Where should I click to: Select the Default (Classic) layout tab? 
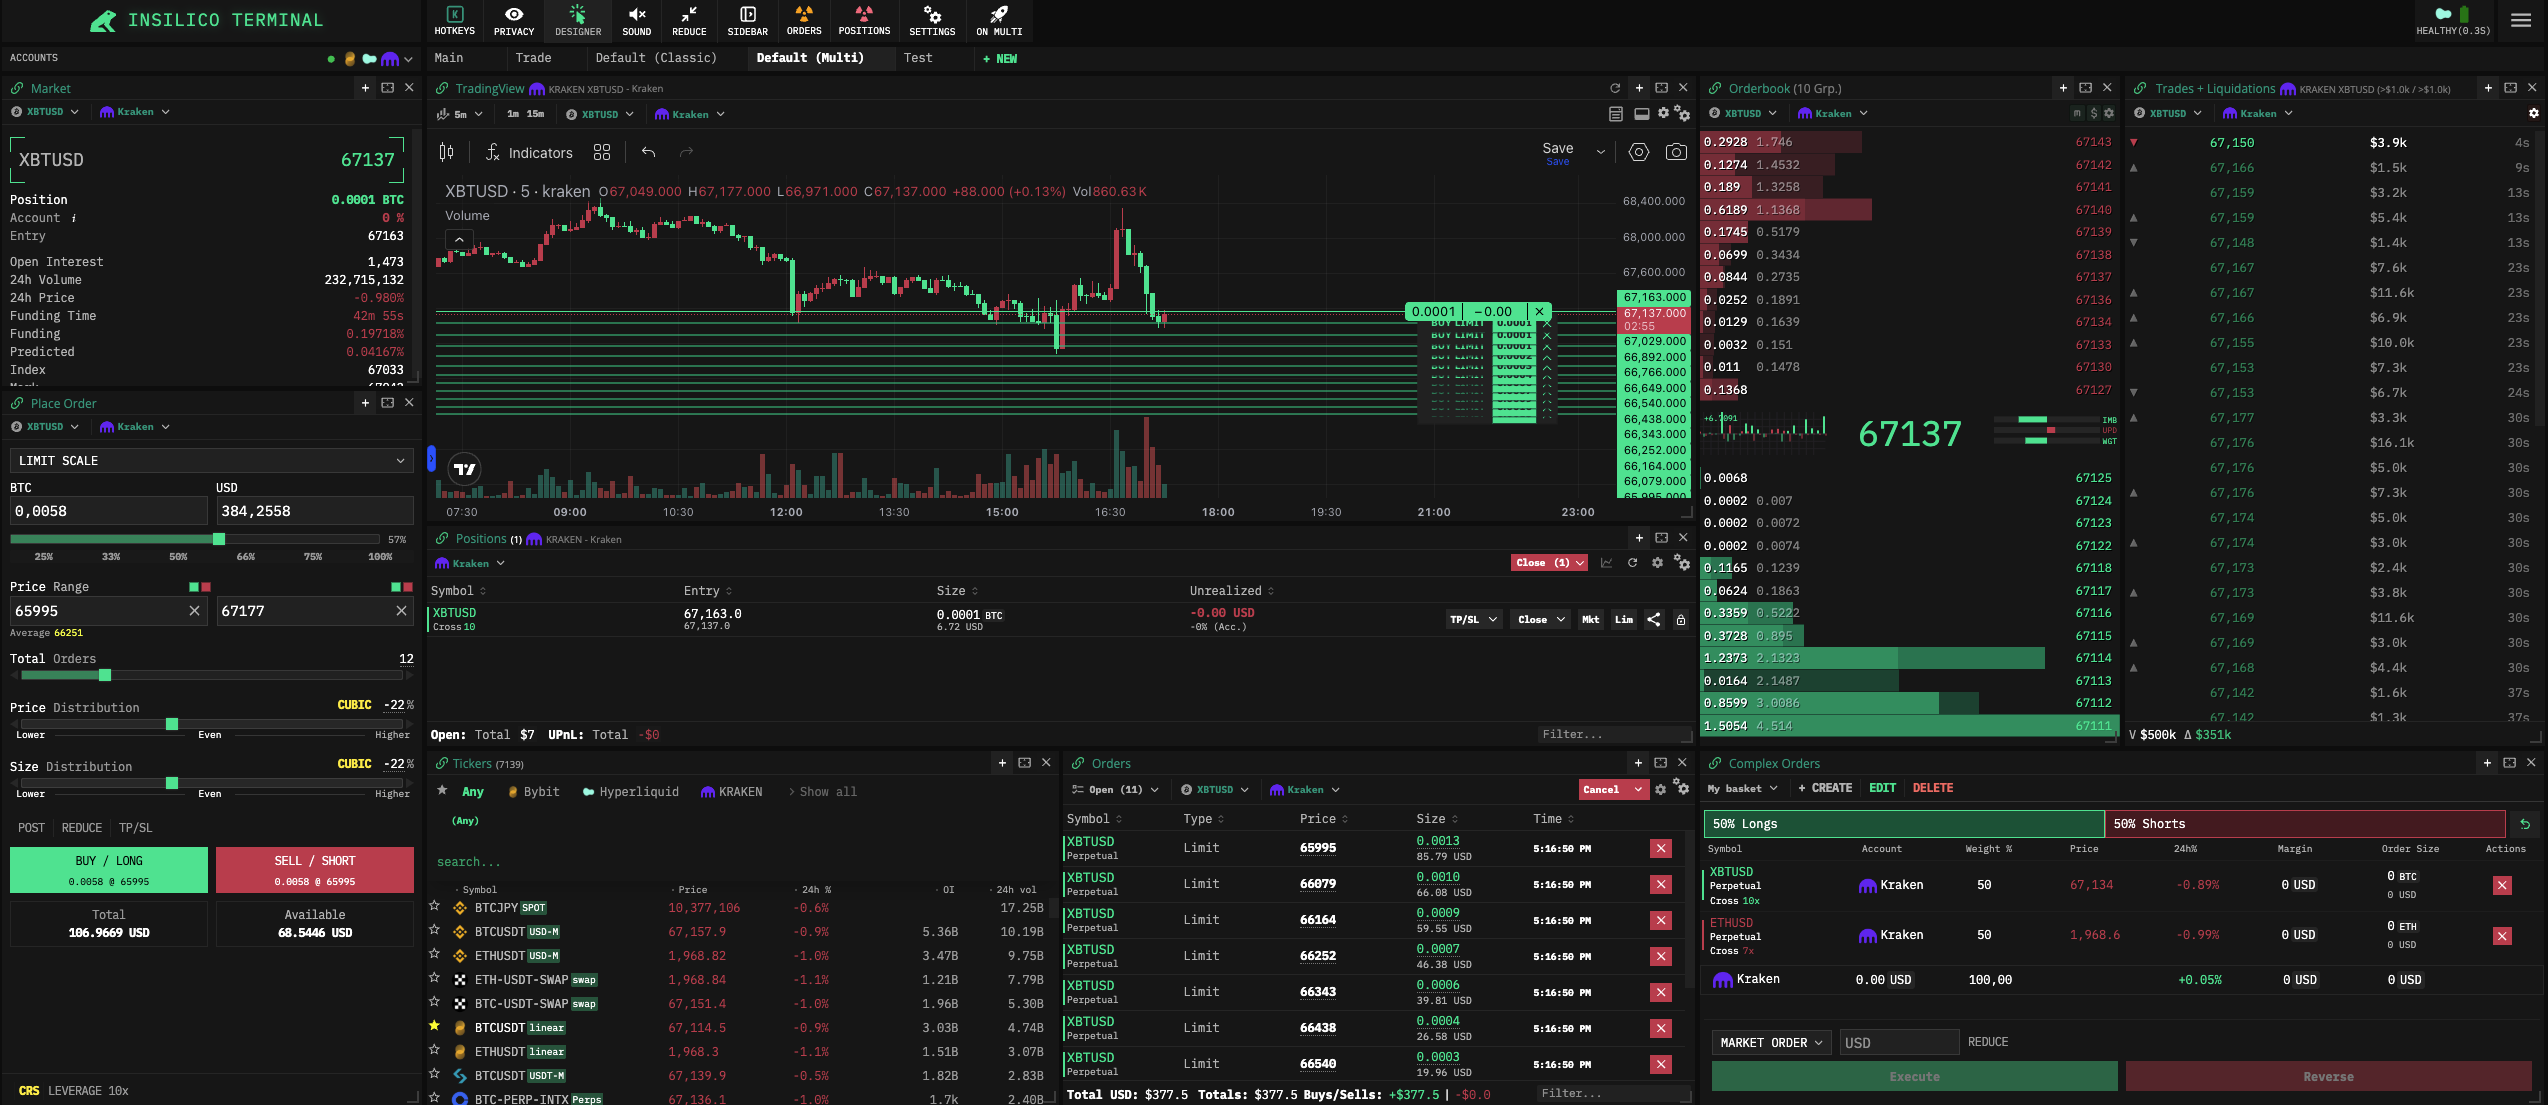(656, 58)
